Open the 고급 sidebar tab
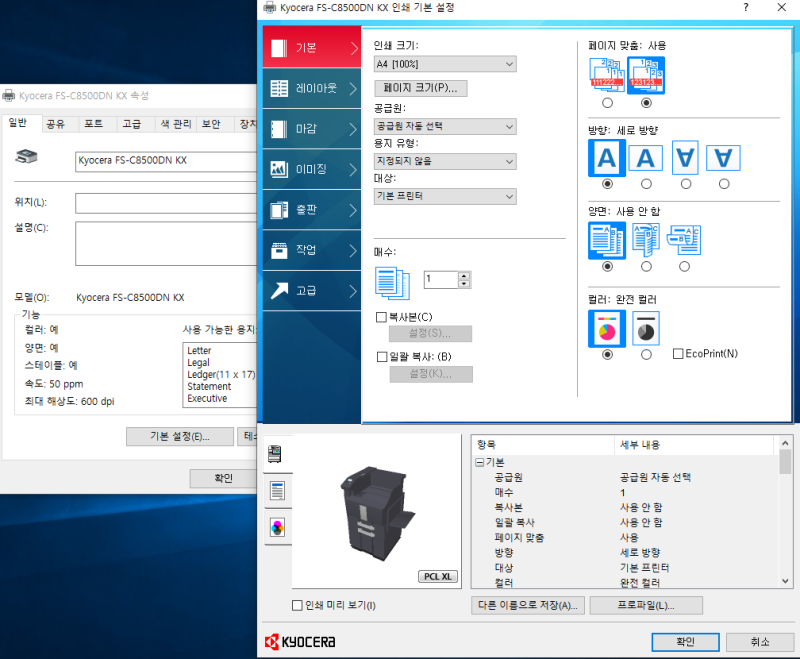800x659 pixels. click(312, 291)
